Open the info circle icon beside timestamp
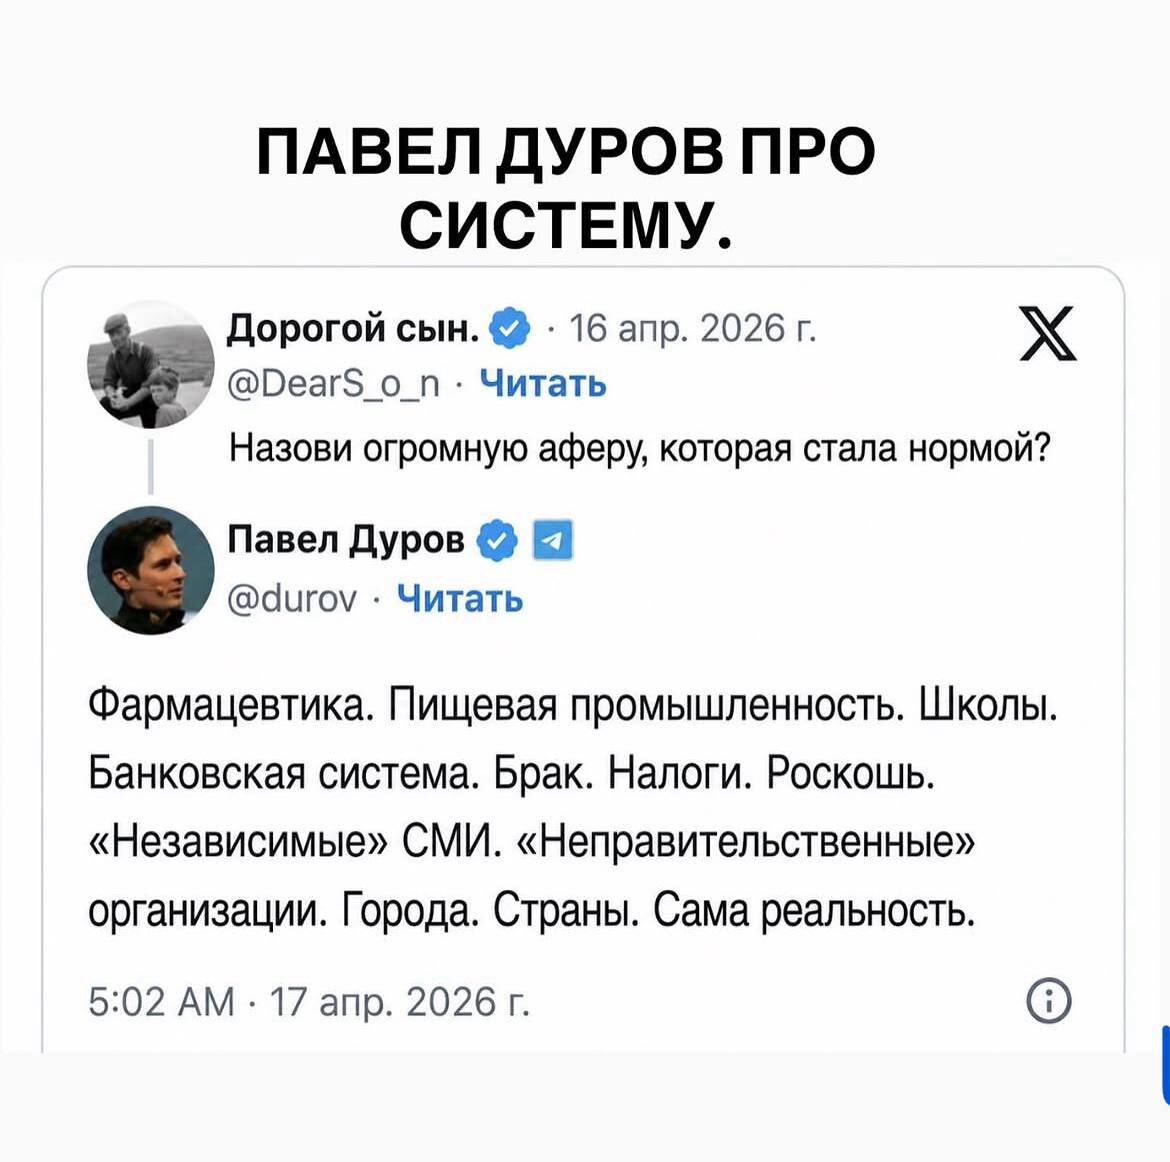1170x1162 pixels. click(1049, 1002)
